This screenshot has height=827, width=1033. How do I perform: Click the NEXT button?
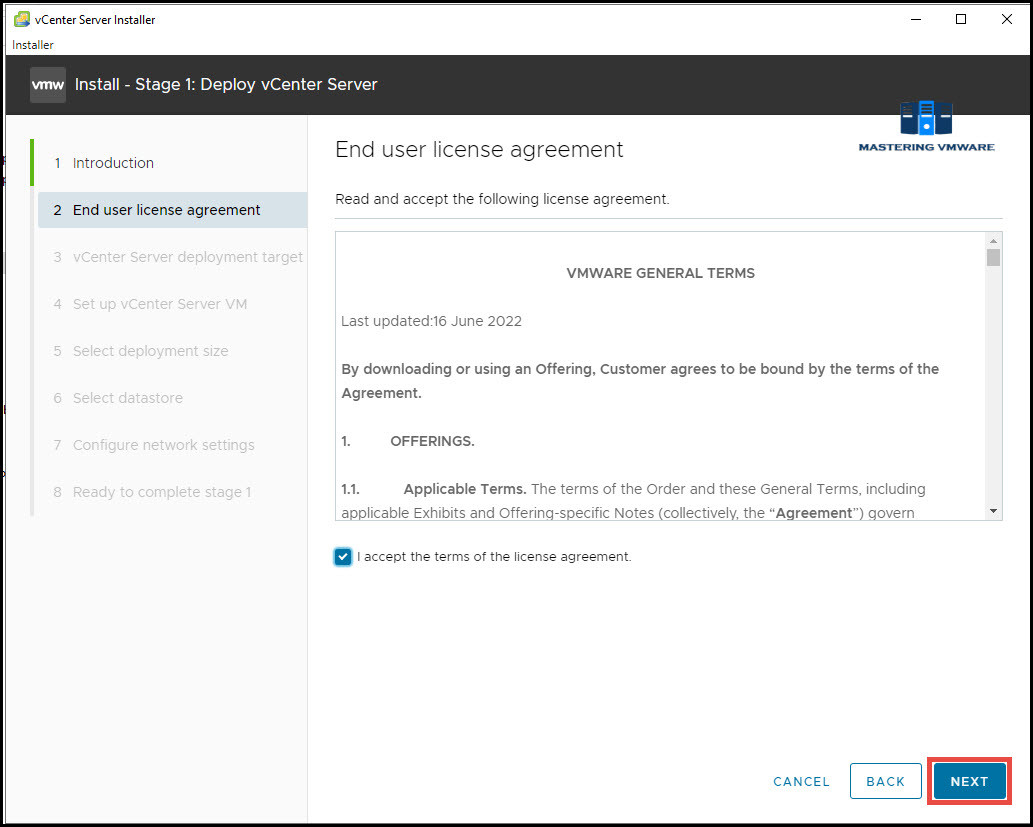(x=969, y=782)
